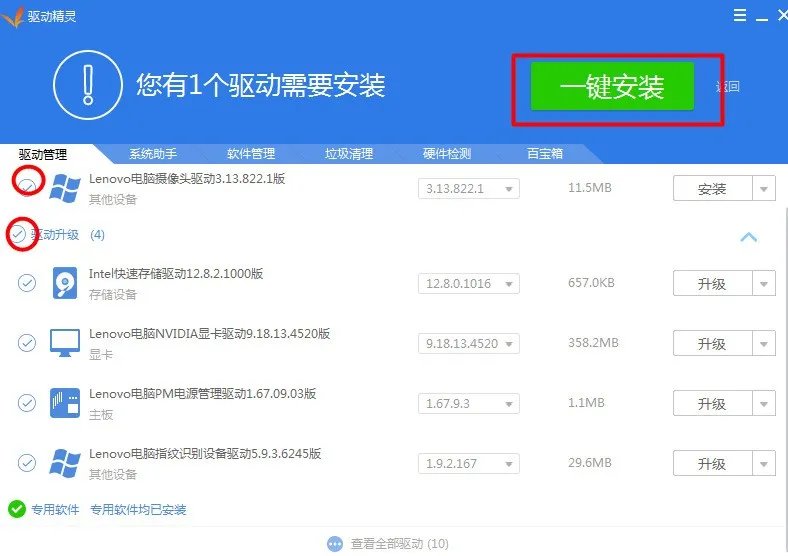
Task: Click the 返回 link
Action: coord(728,86)
